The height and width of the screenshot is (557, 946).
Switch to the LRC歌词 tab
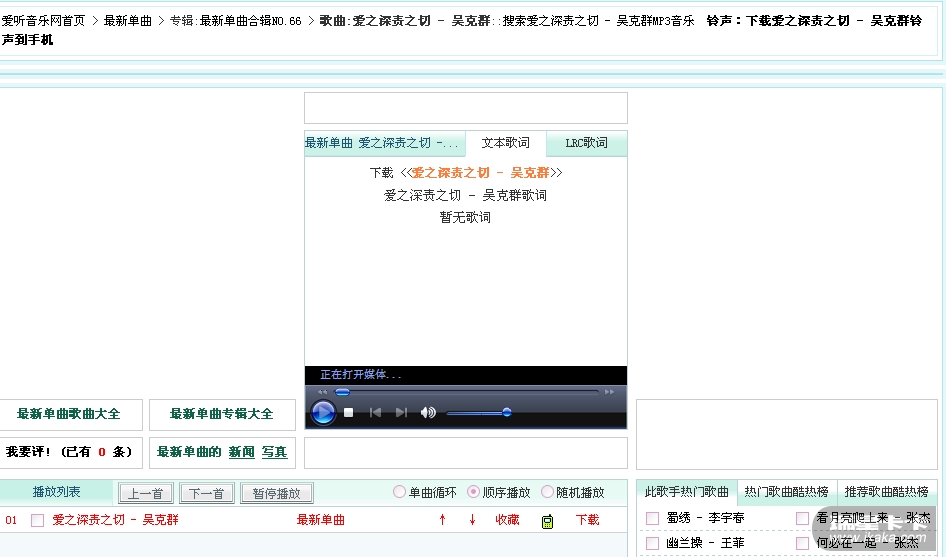pyautogui.click(x=586, y=143)
